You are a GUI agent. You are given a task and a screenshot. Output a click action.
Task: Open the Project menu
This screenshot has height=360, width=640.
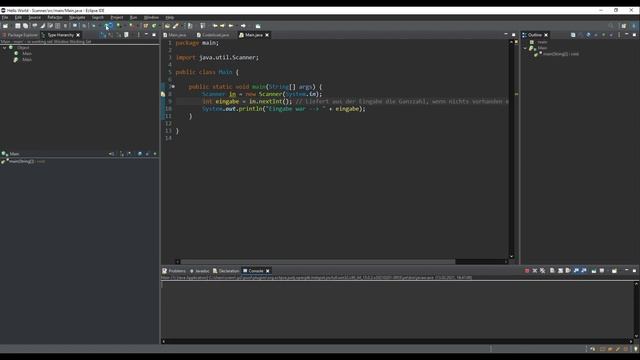tap(117, 18)
